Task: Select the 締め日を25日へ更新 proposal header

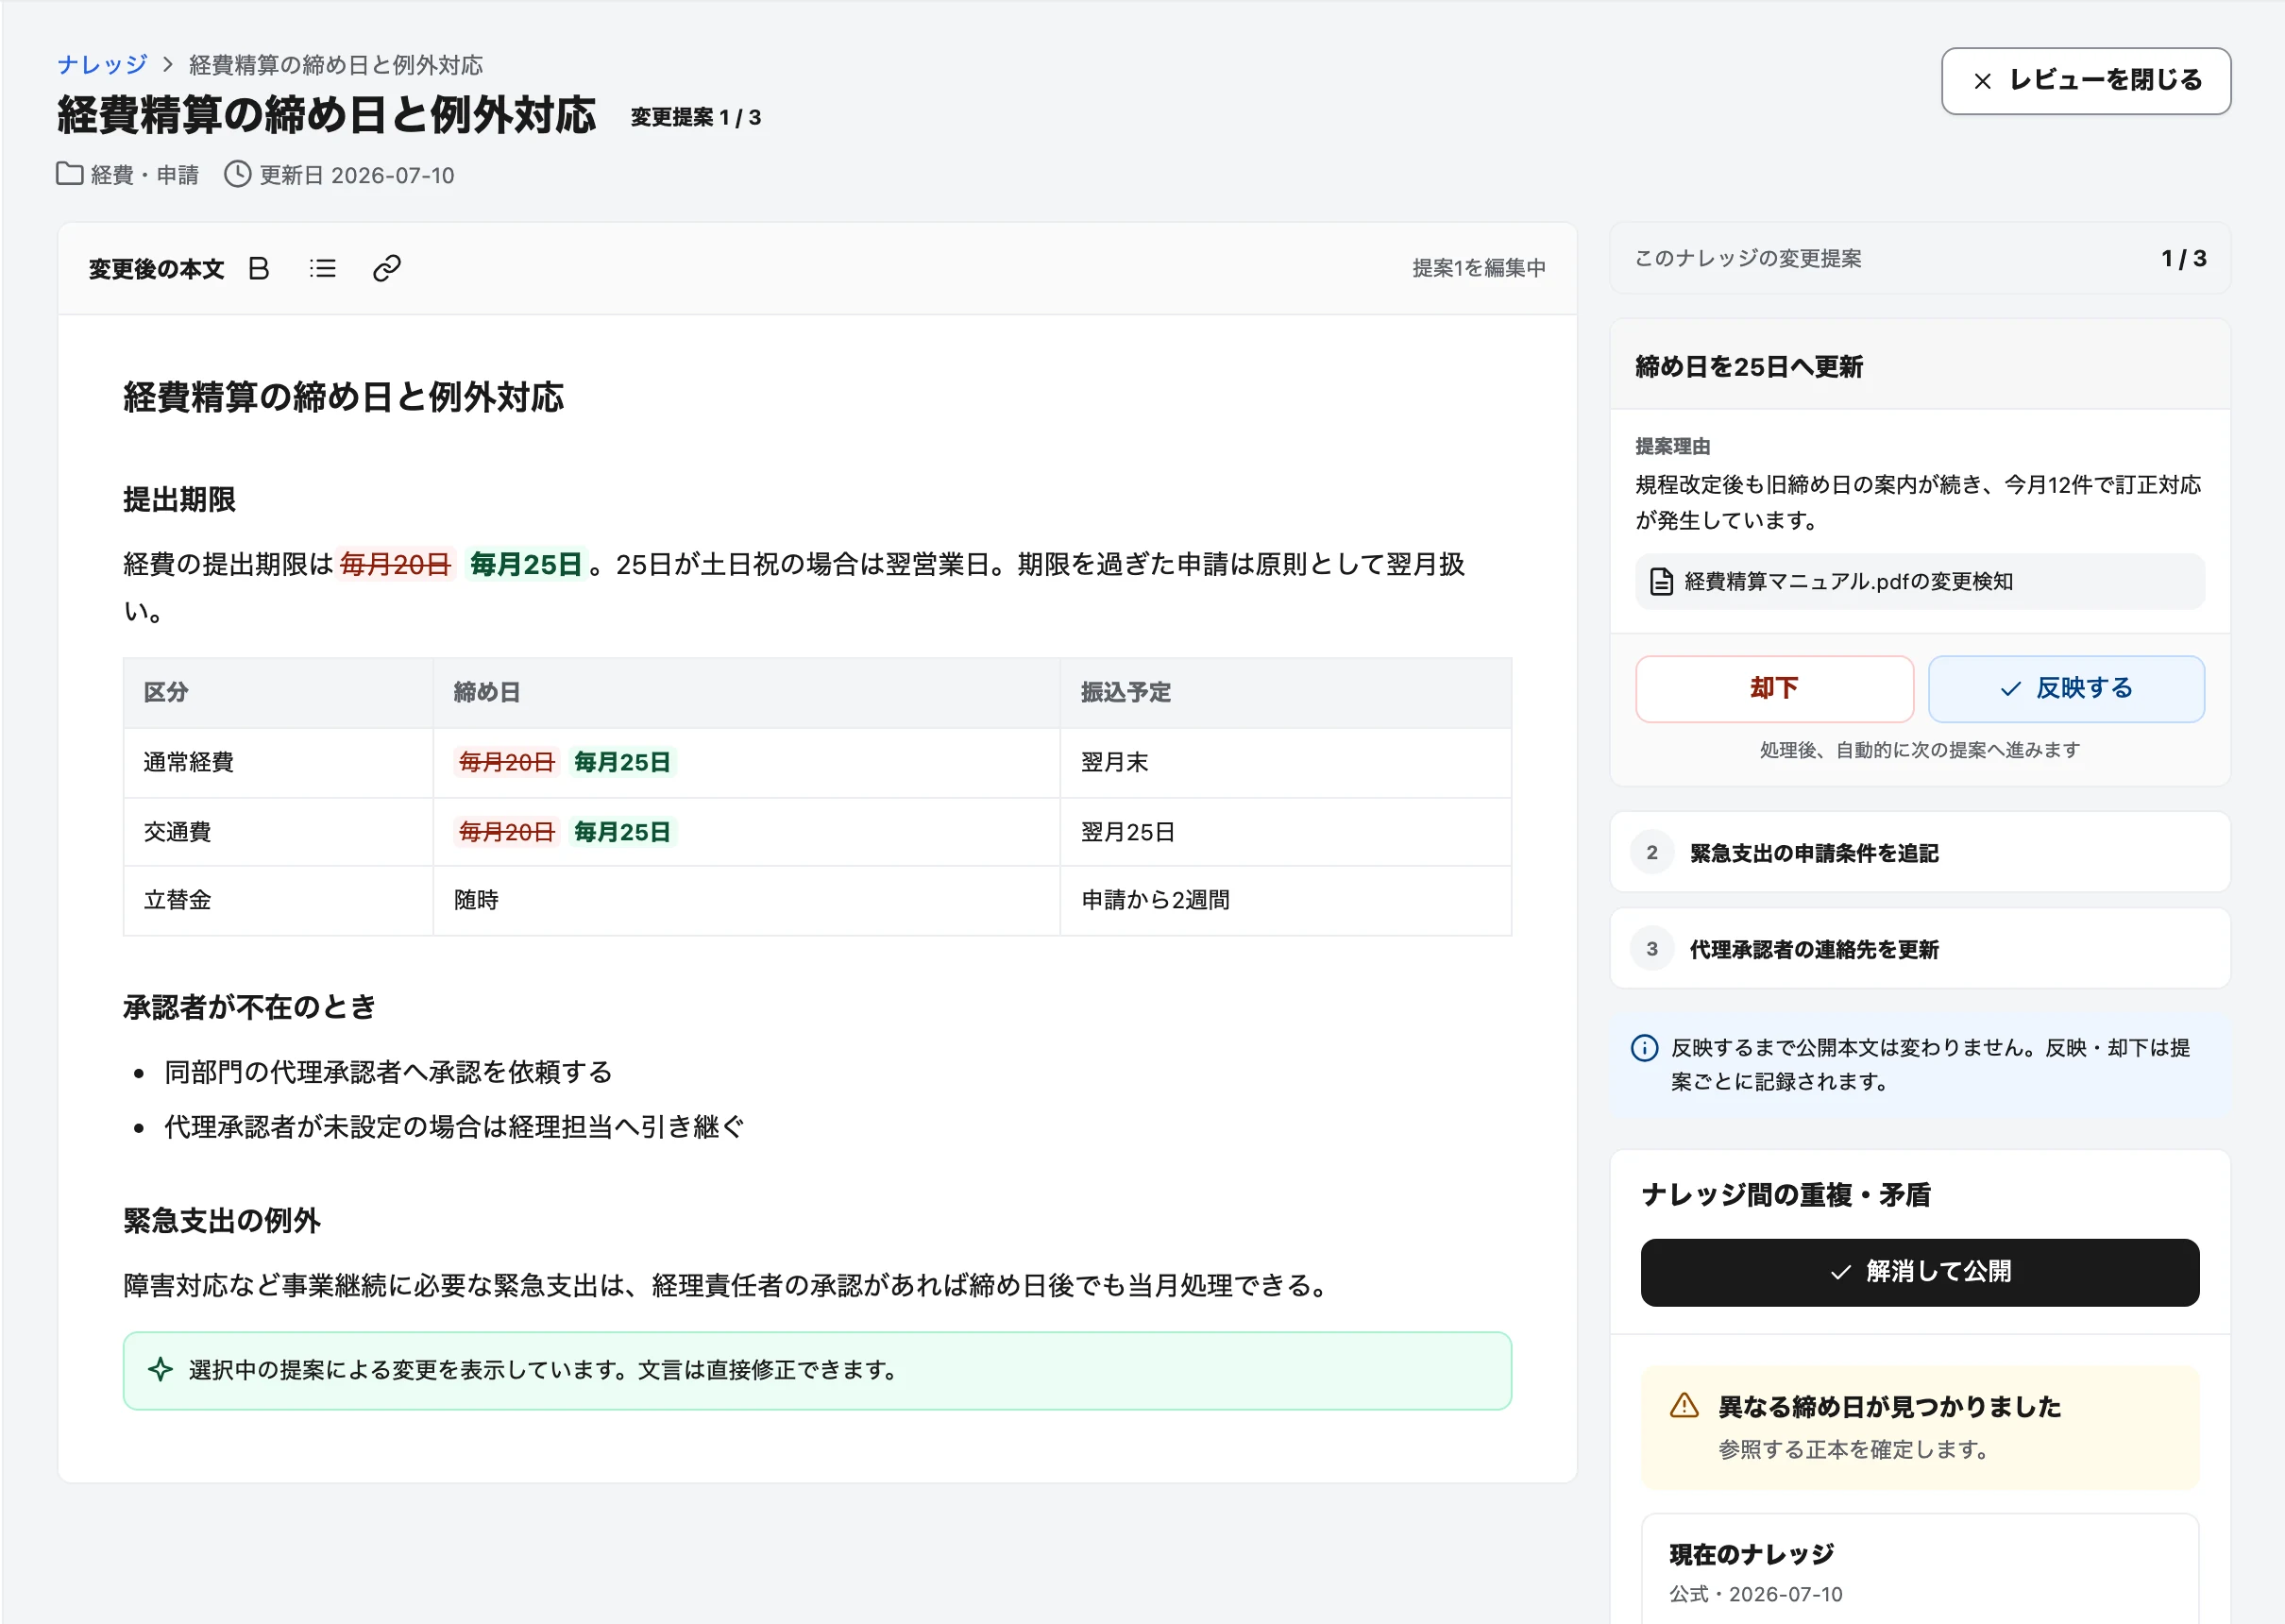Action: point(1919,366)
